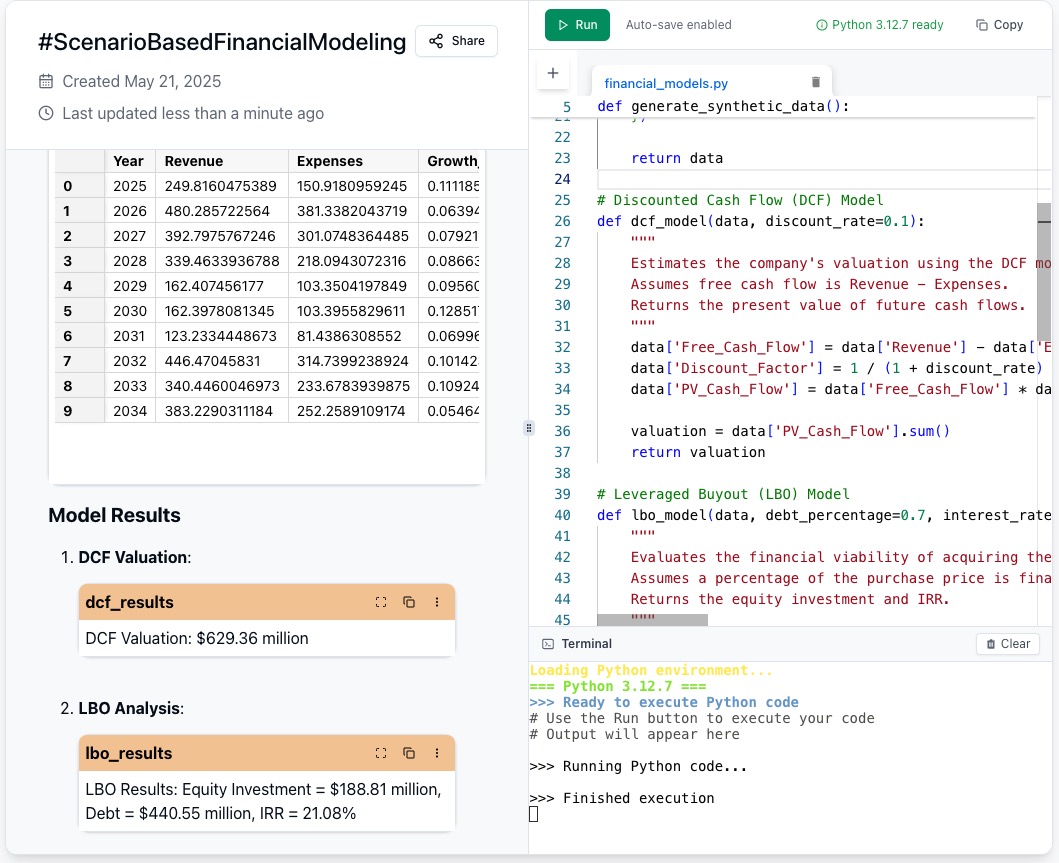Select Expenses cell 252.2589109174
This screenshot has height=863, width=1059.
coord(353,411)
